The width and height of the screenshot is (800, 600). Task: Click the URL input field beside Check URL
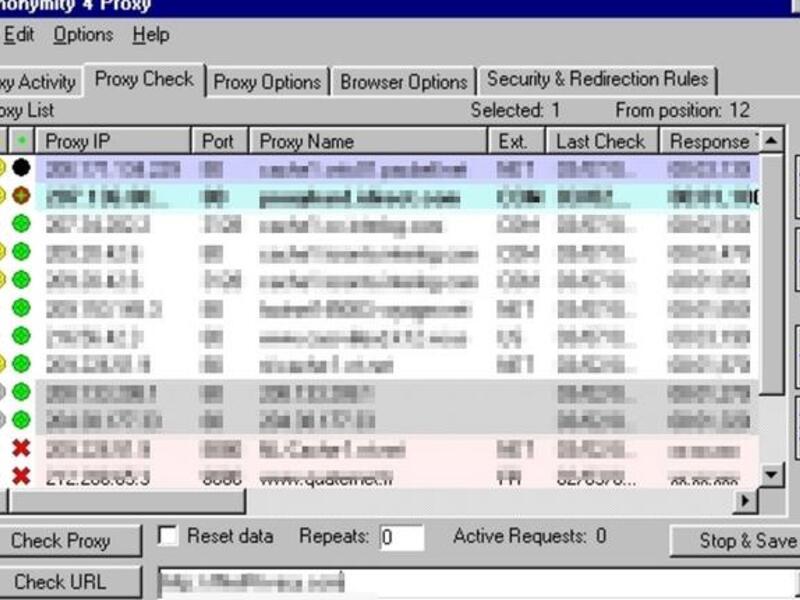pos(479,583)
